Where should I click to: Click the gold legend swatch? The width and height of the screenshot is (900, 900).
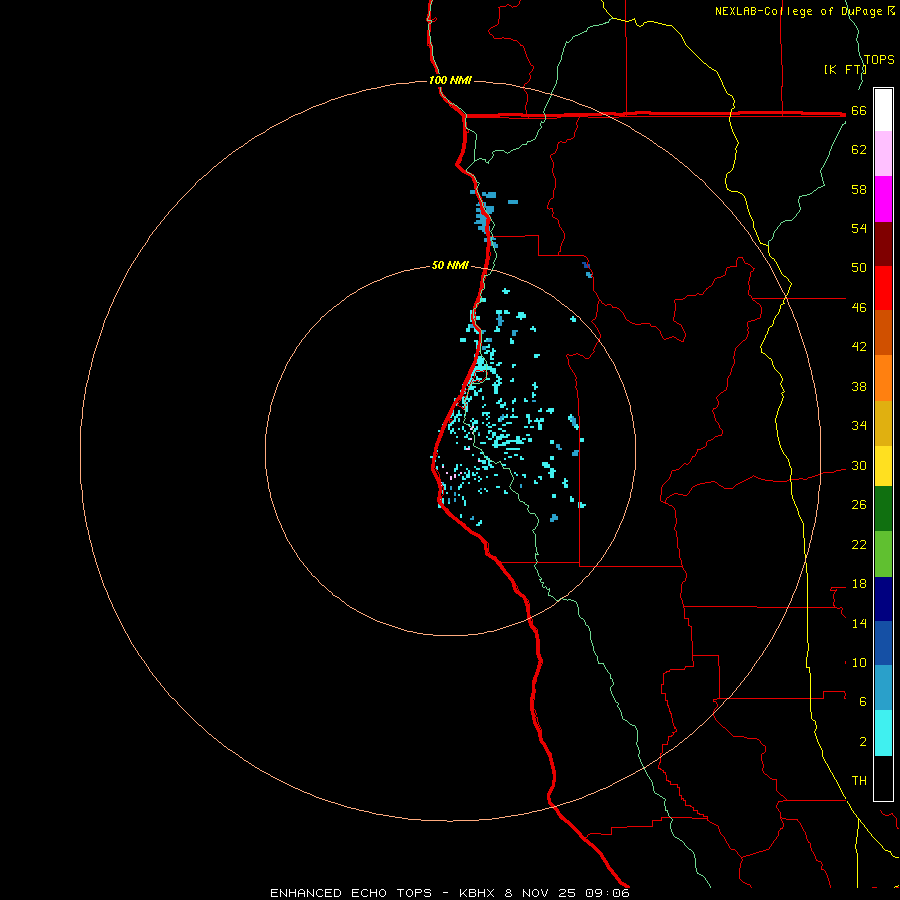pyautogui.click(x=883, y=423)
